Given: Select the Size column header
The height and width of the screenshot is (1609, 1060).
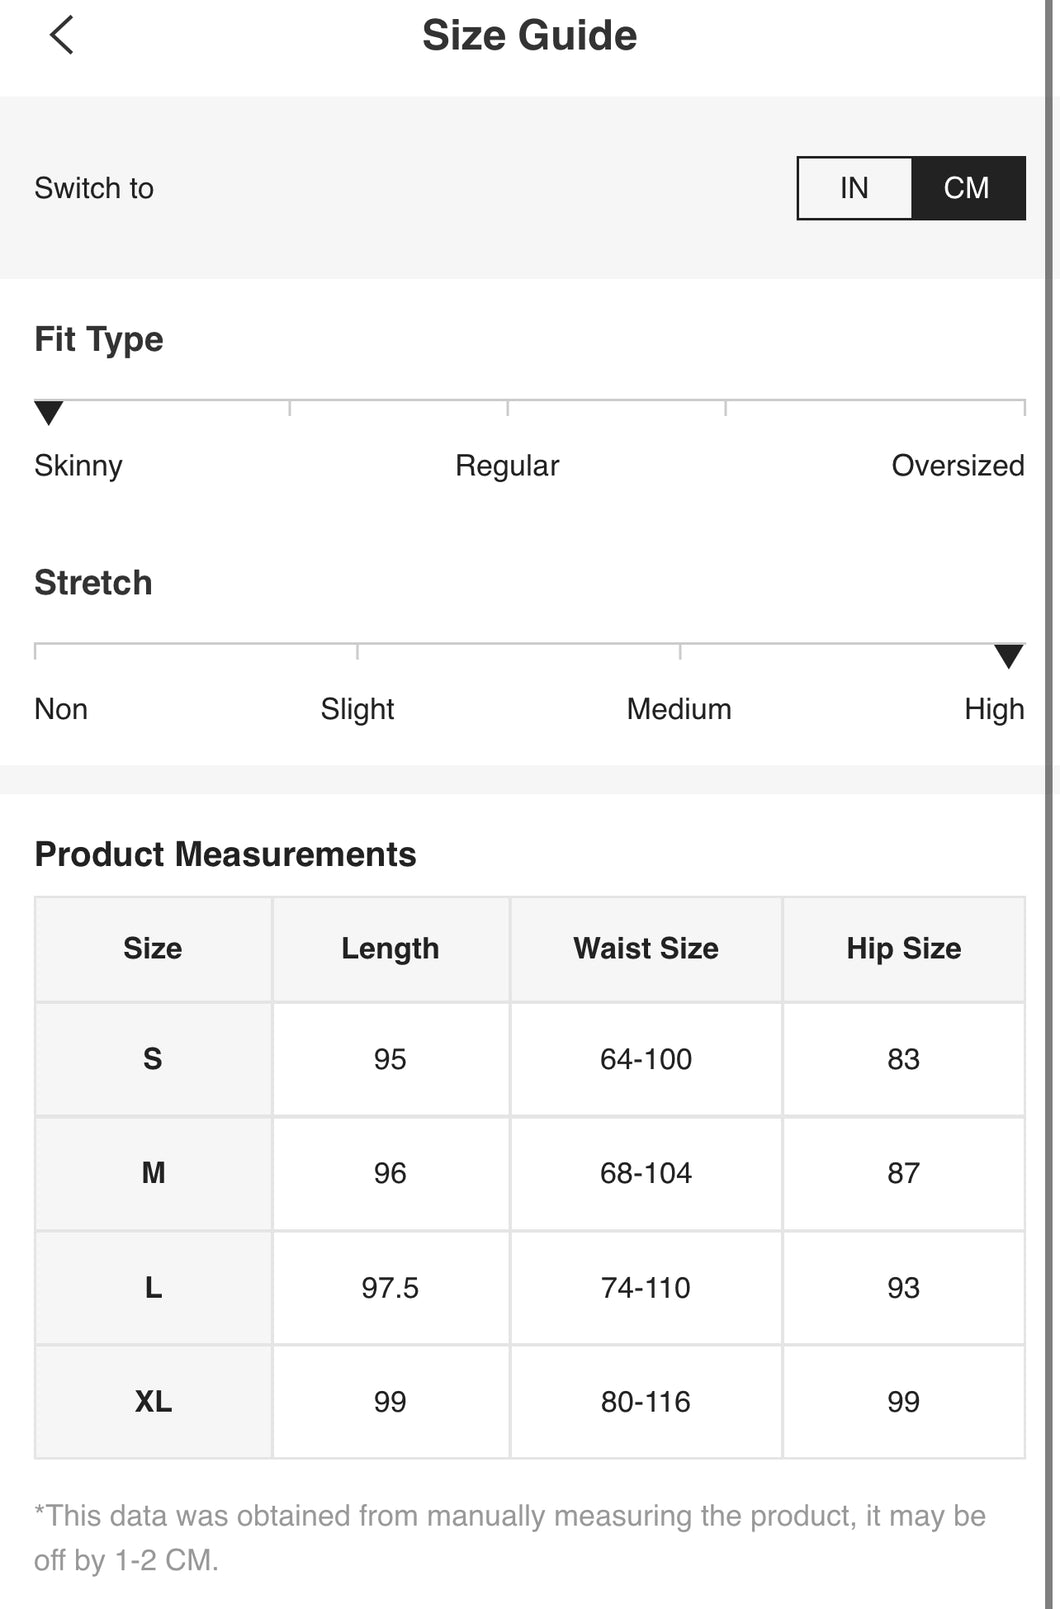Looking at the screenshot, I should pyautogui.click(x=153, y=949).
